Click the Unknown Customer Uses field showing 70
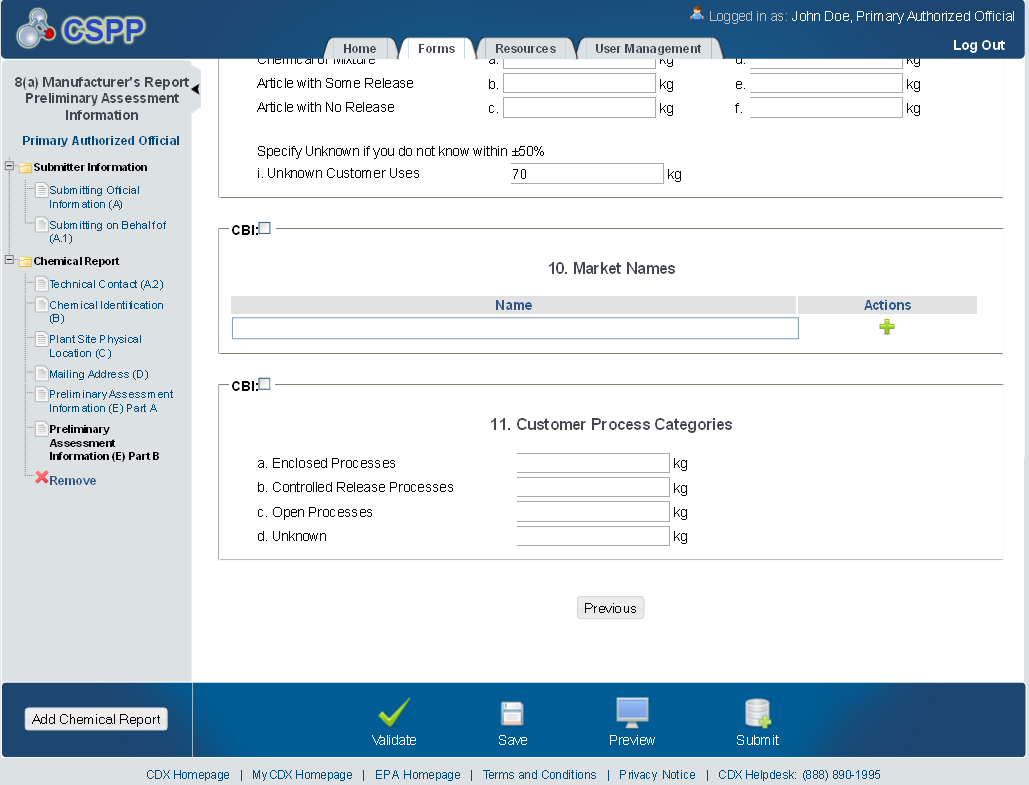Image resolution: width=1029 pixels, height=785 pixels. point(587,174)
